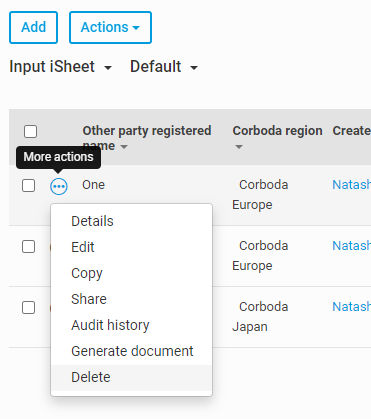Select the second row checkbox
Image resolution: width=371 pixels, height=419 pixels.
point(28,247)
